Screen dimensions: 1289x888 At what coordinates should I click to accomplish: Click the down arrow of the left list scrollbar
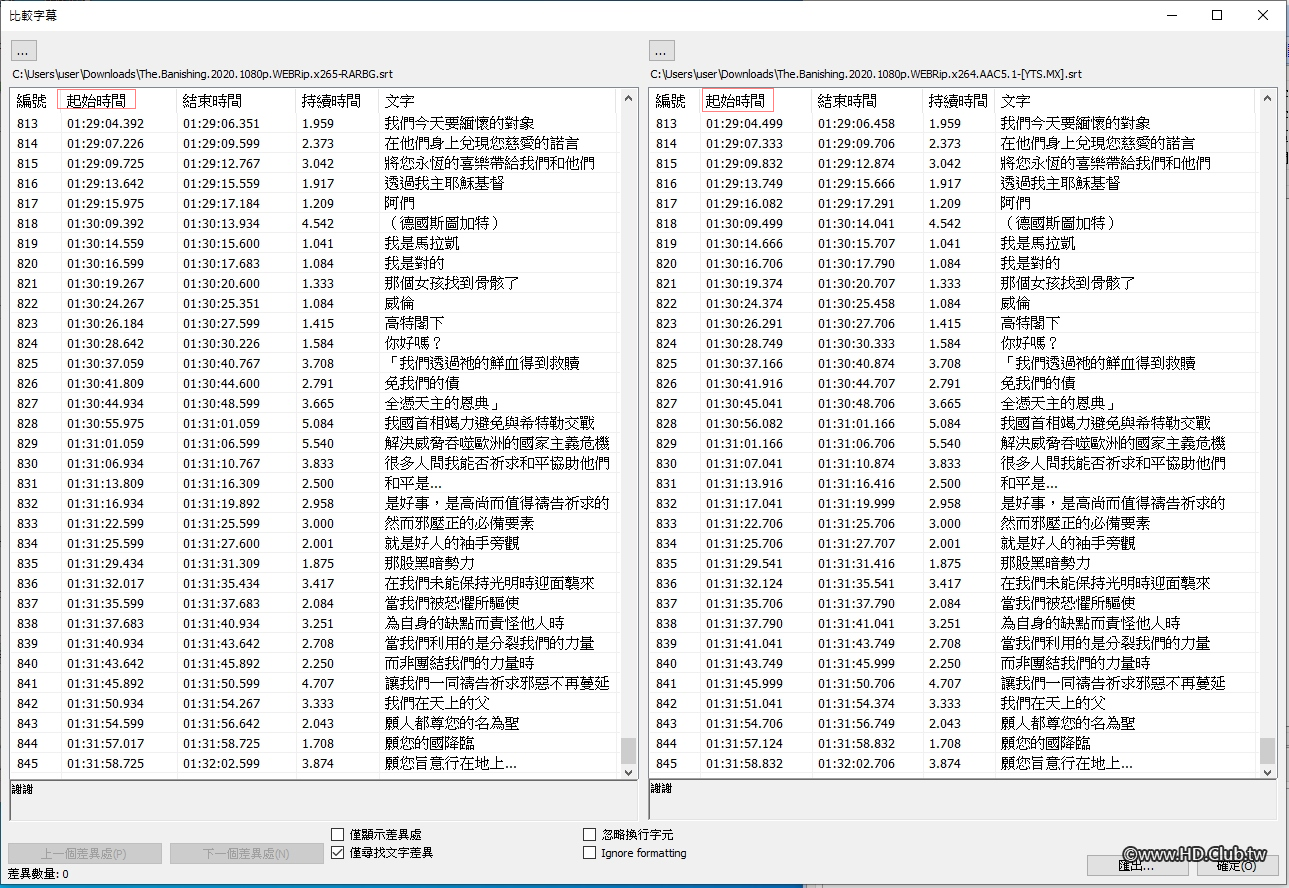(x=629, y=772)
